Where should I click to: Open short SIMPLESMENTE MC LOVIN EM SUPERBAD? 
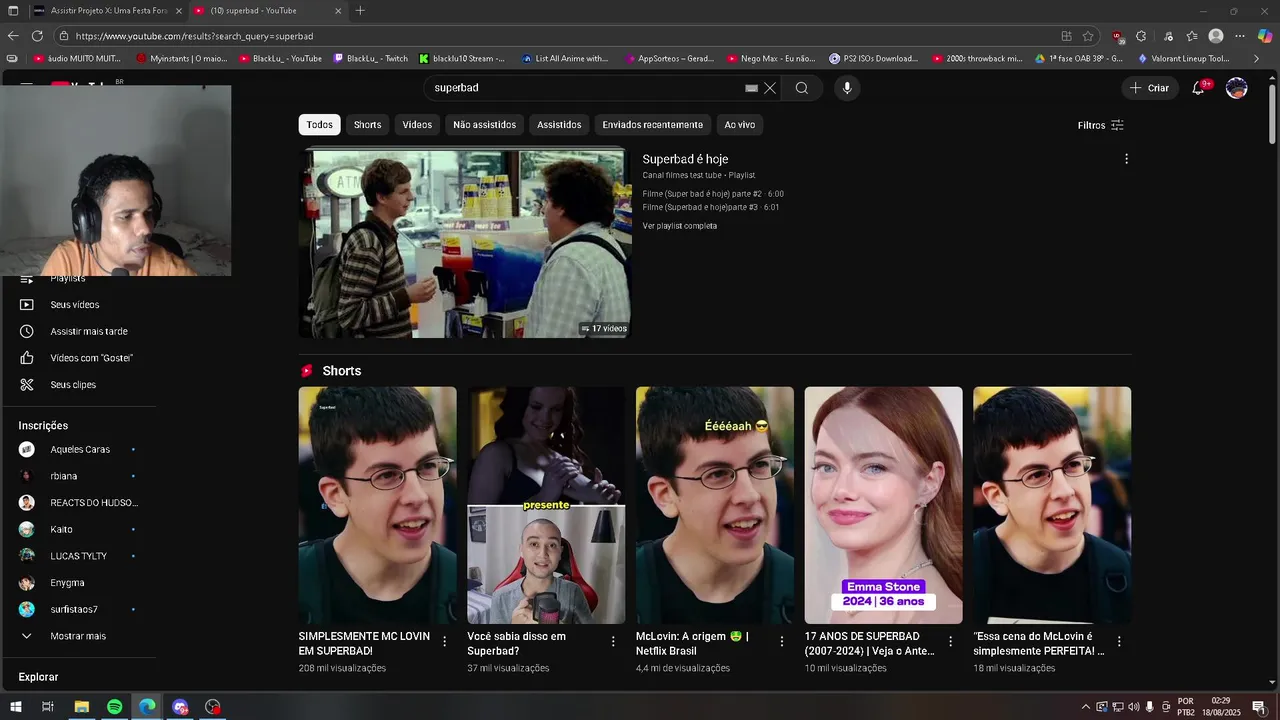pyautogui.click(x=377, y=505)
